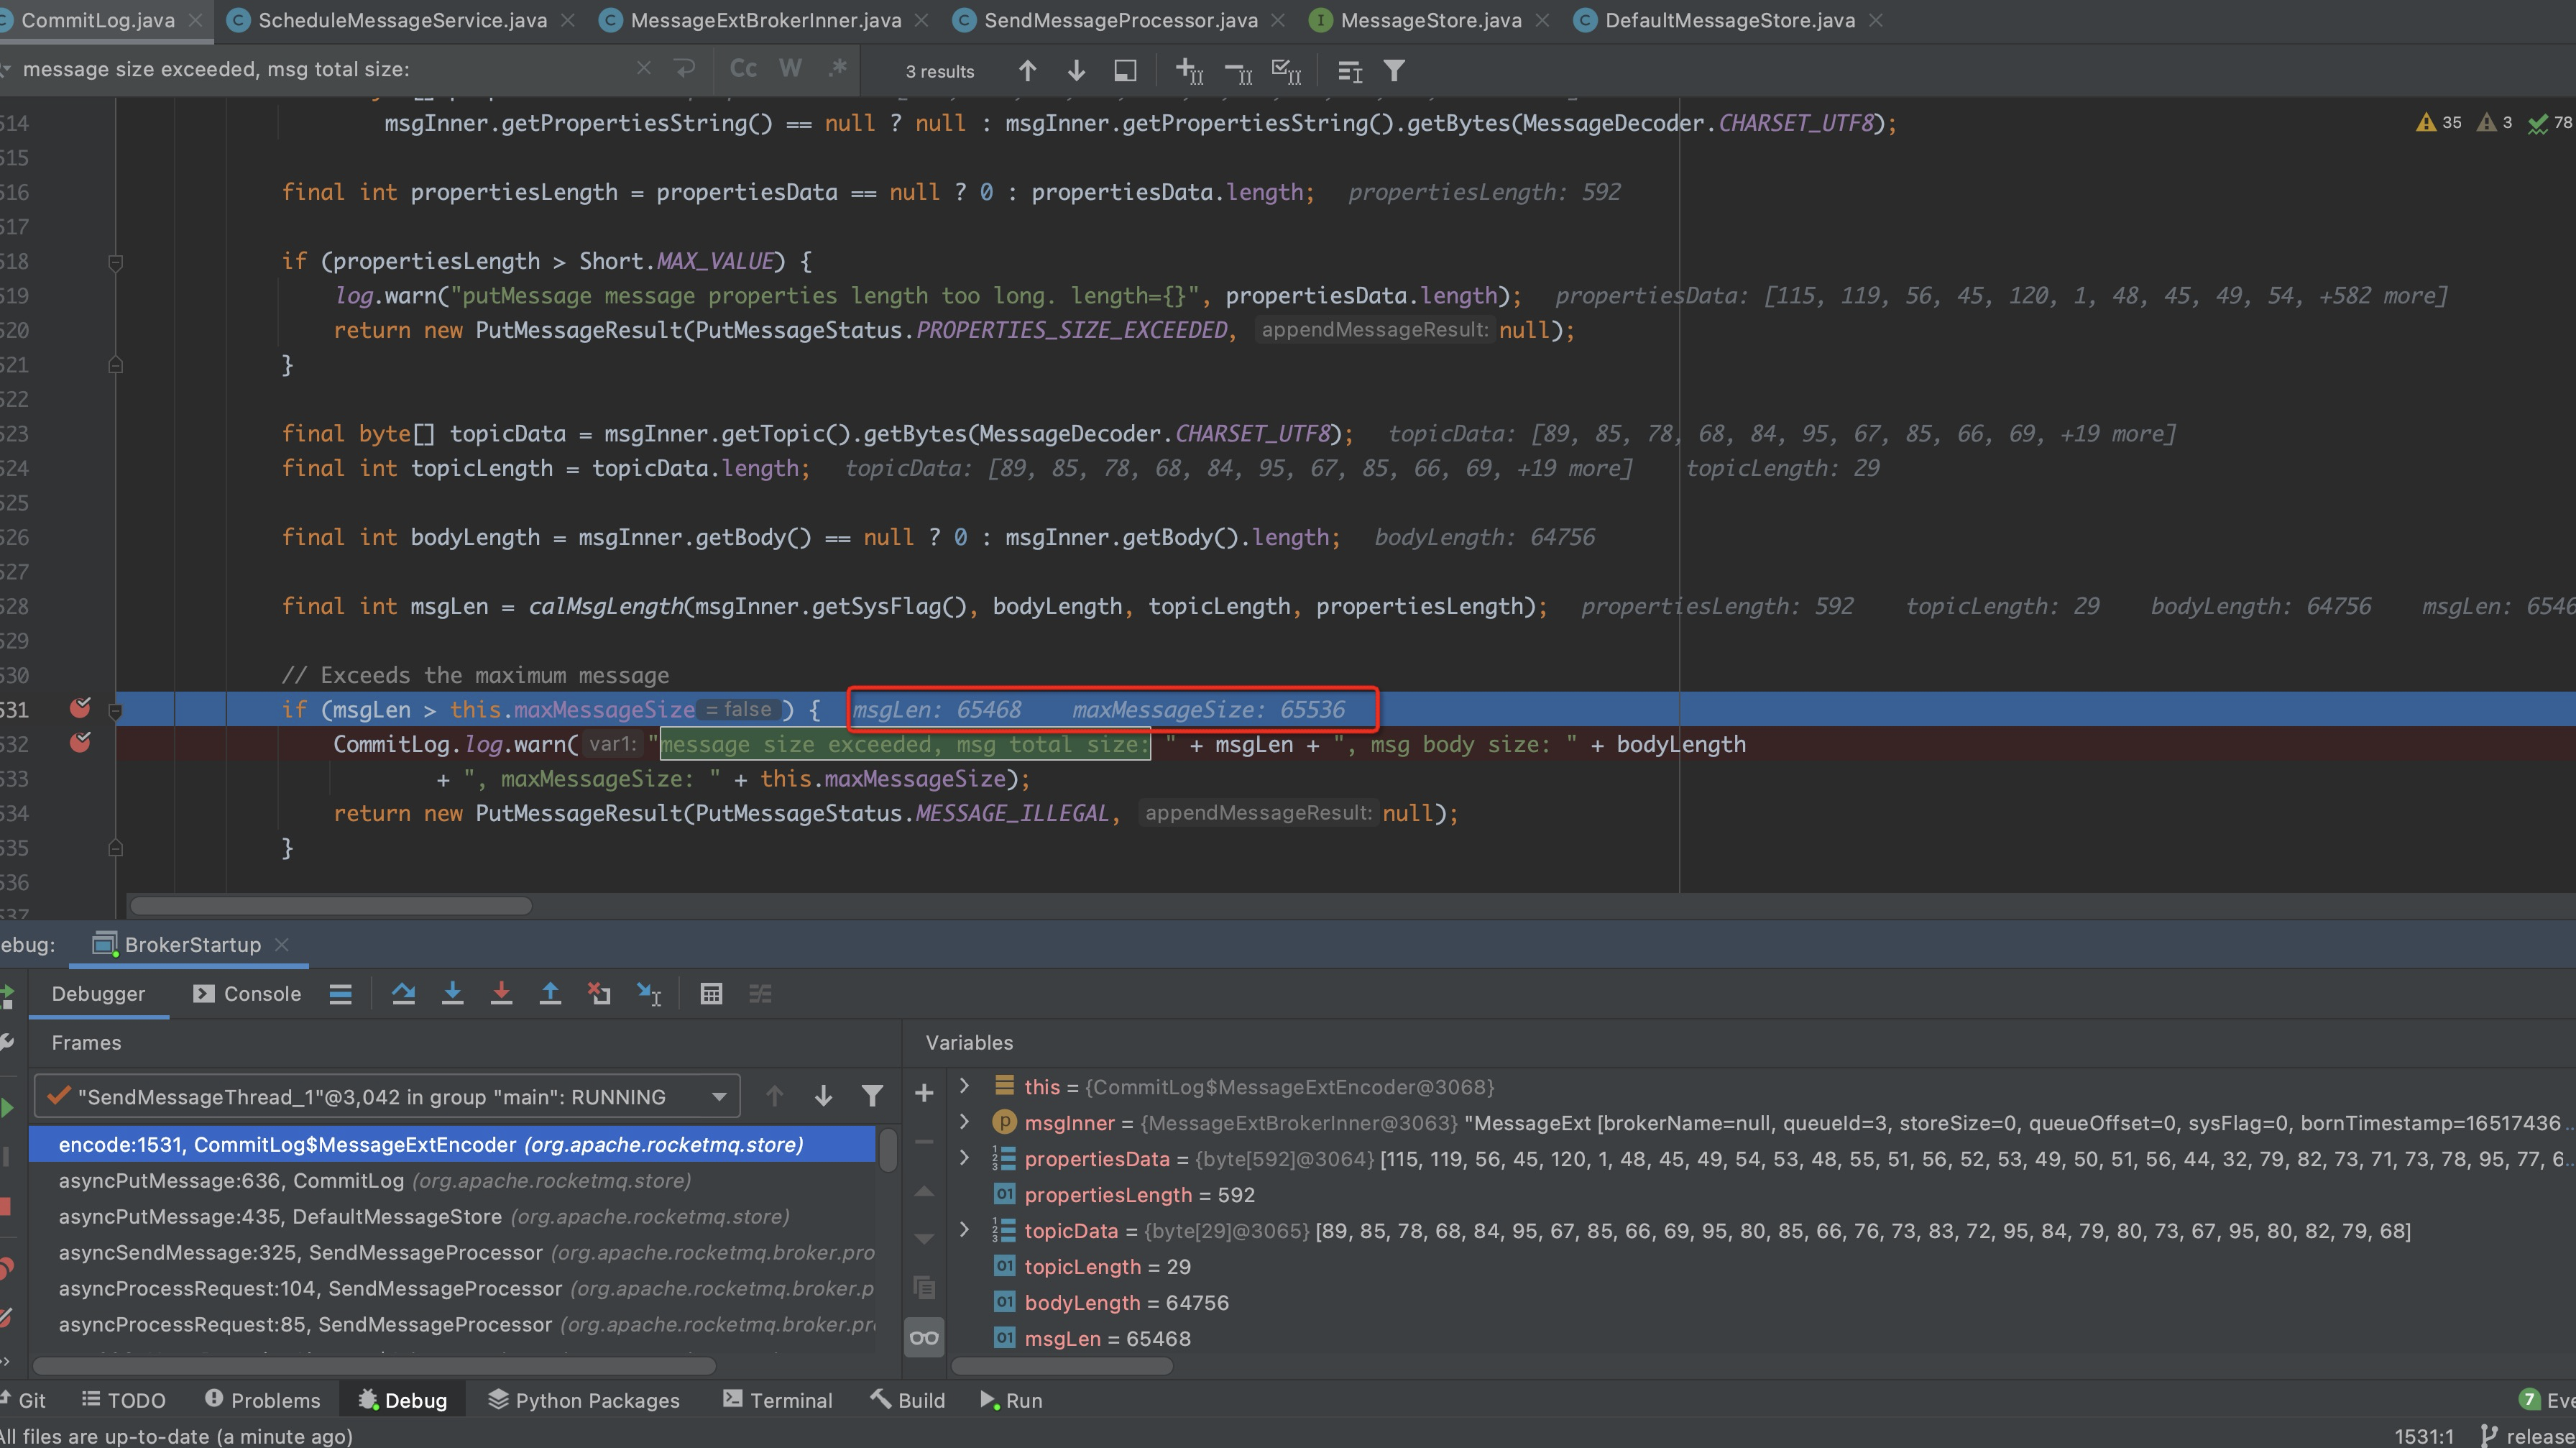This screenshot has width=2576, height=1448.
Task: Click the Step Out debugger icon
Action: point(550,994)
